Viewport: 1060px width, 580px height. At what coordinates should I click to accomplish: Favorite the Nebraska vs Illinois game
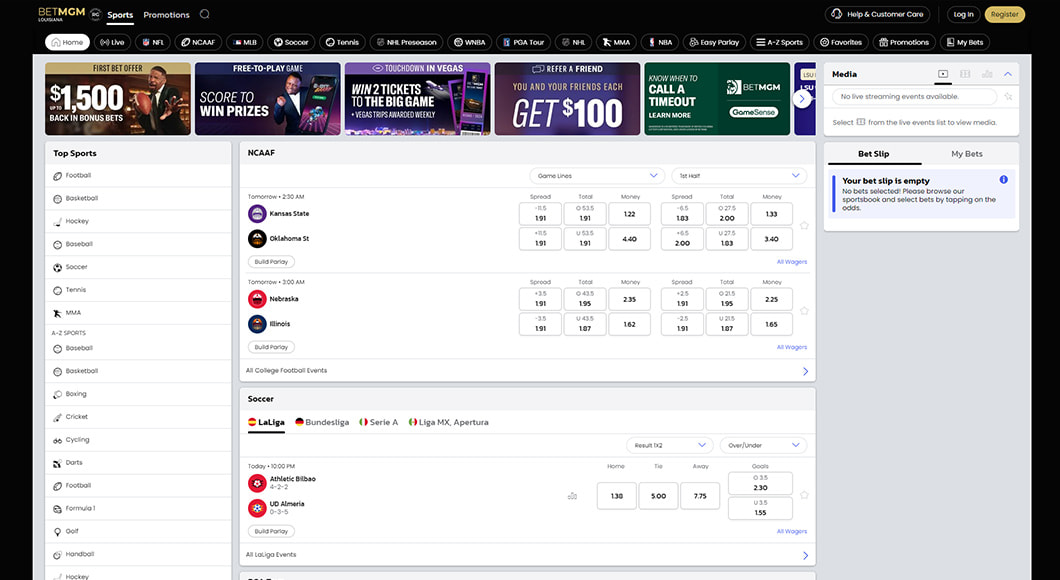[x=804, y=311]
